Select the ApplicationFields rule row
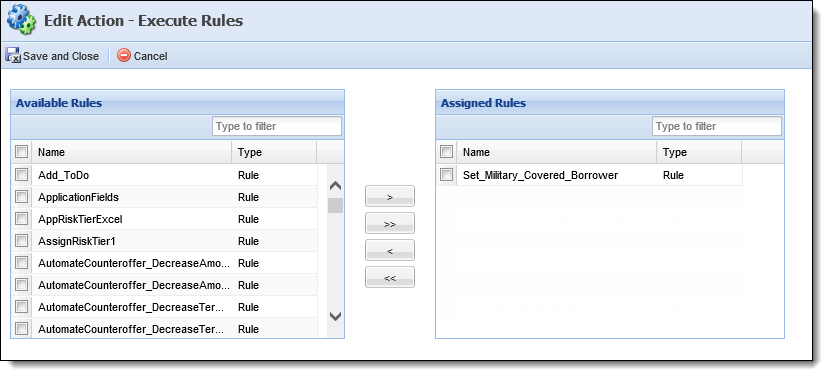 [164, 197]
